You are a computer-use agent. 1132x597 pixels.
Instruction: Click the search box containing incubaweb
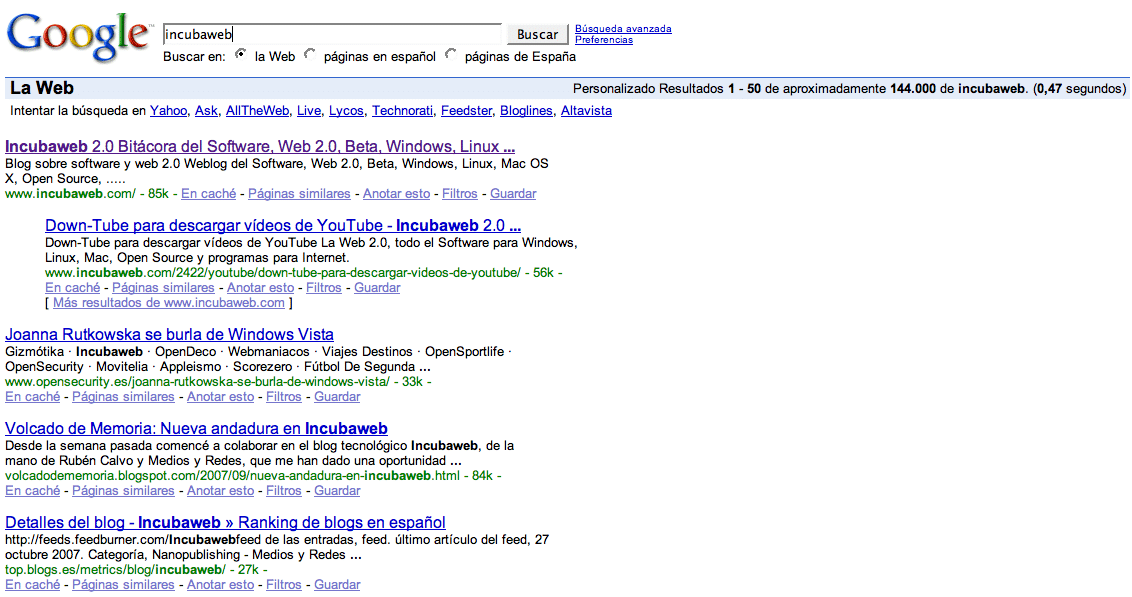332,34
